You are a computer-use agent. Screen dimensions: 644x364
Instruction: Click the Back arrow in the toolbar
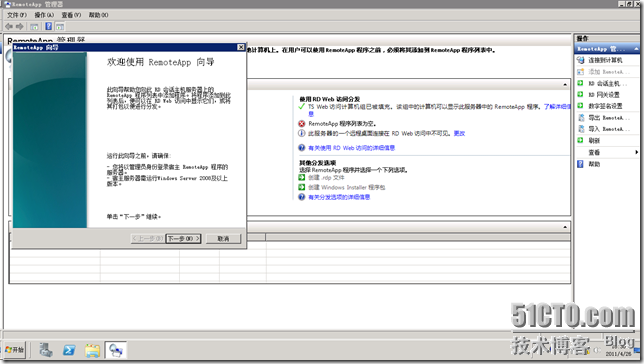pos(9,26)
